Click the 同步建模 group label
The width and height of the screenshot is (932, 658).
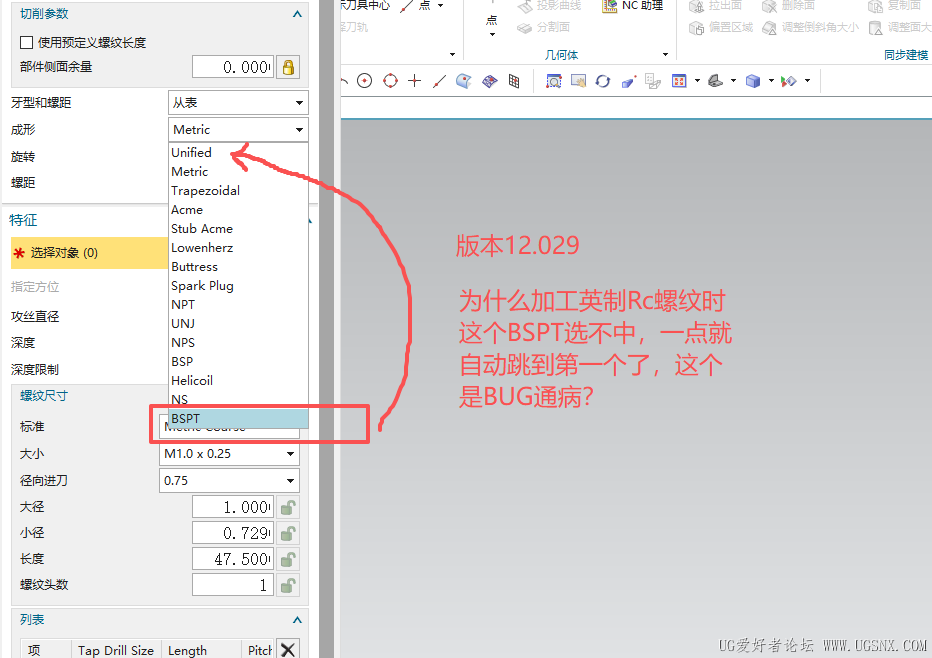click(906, 55)
